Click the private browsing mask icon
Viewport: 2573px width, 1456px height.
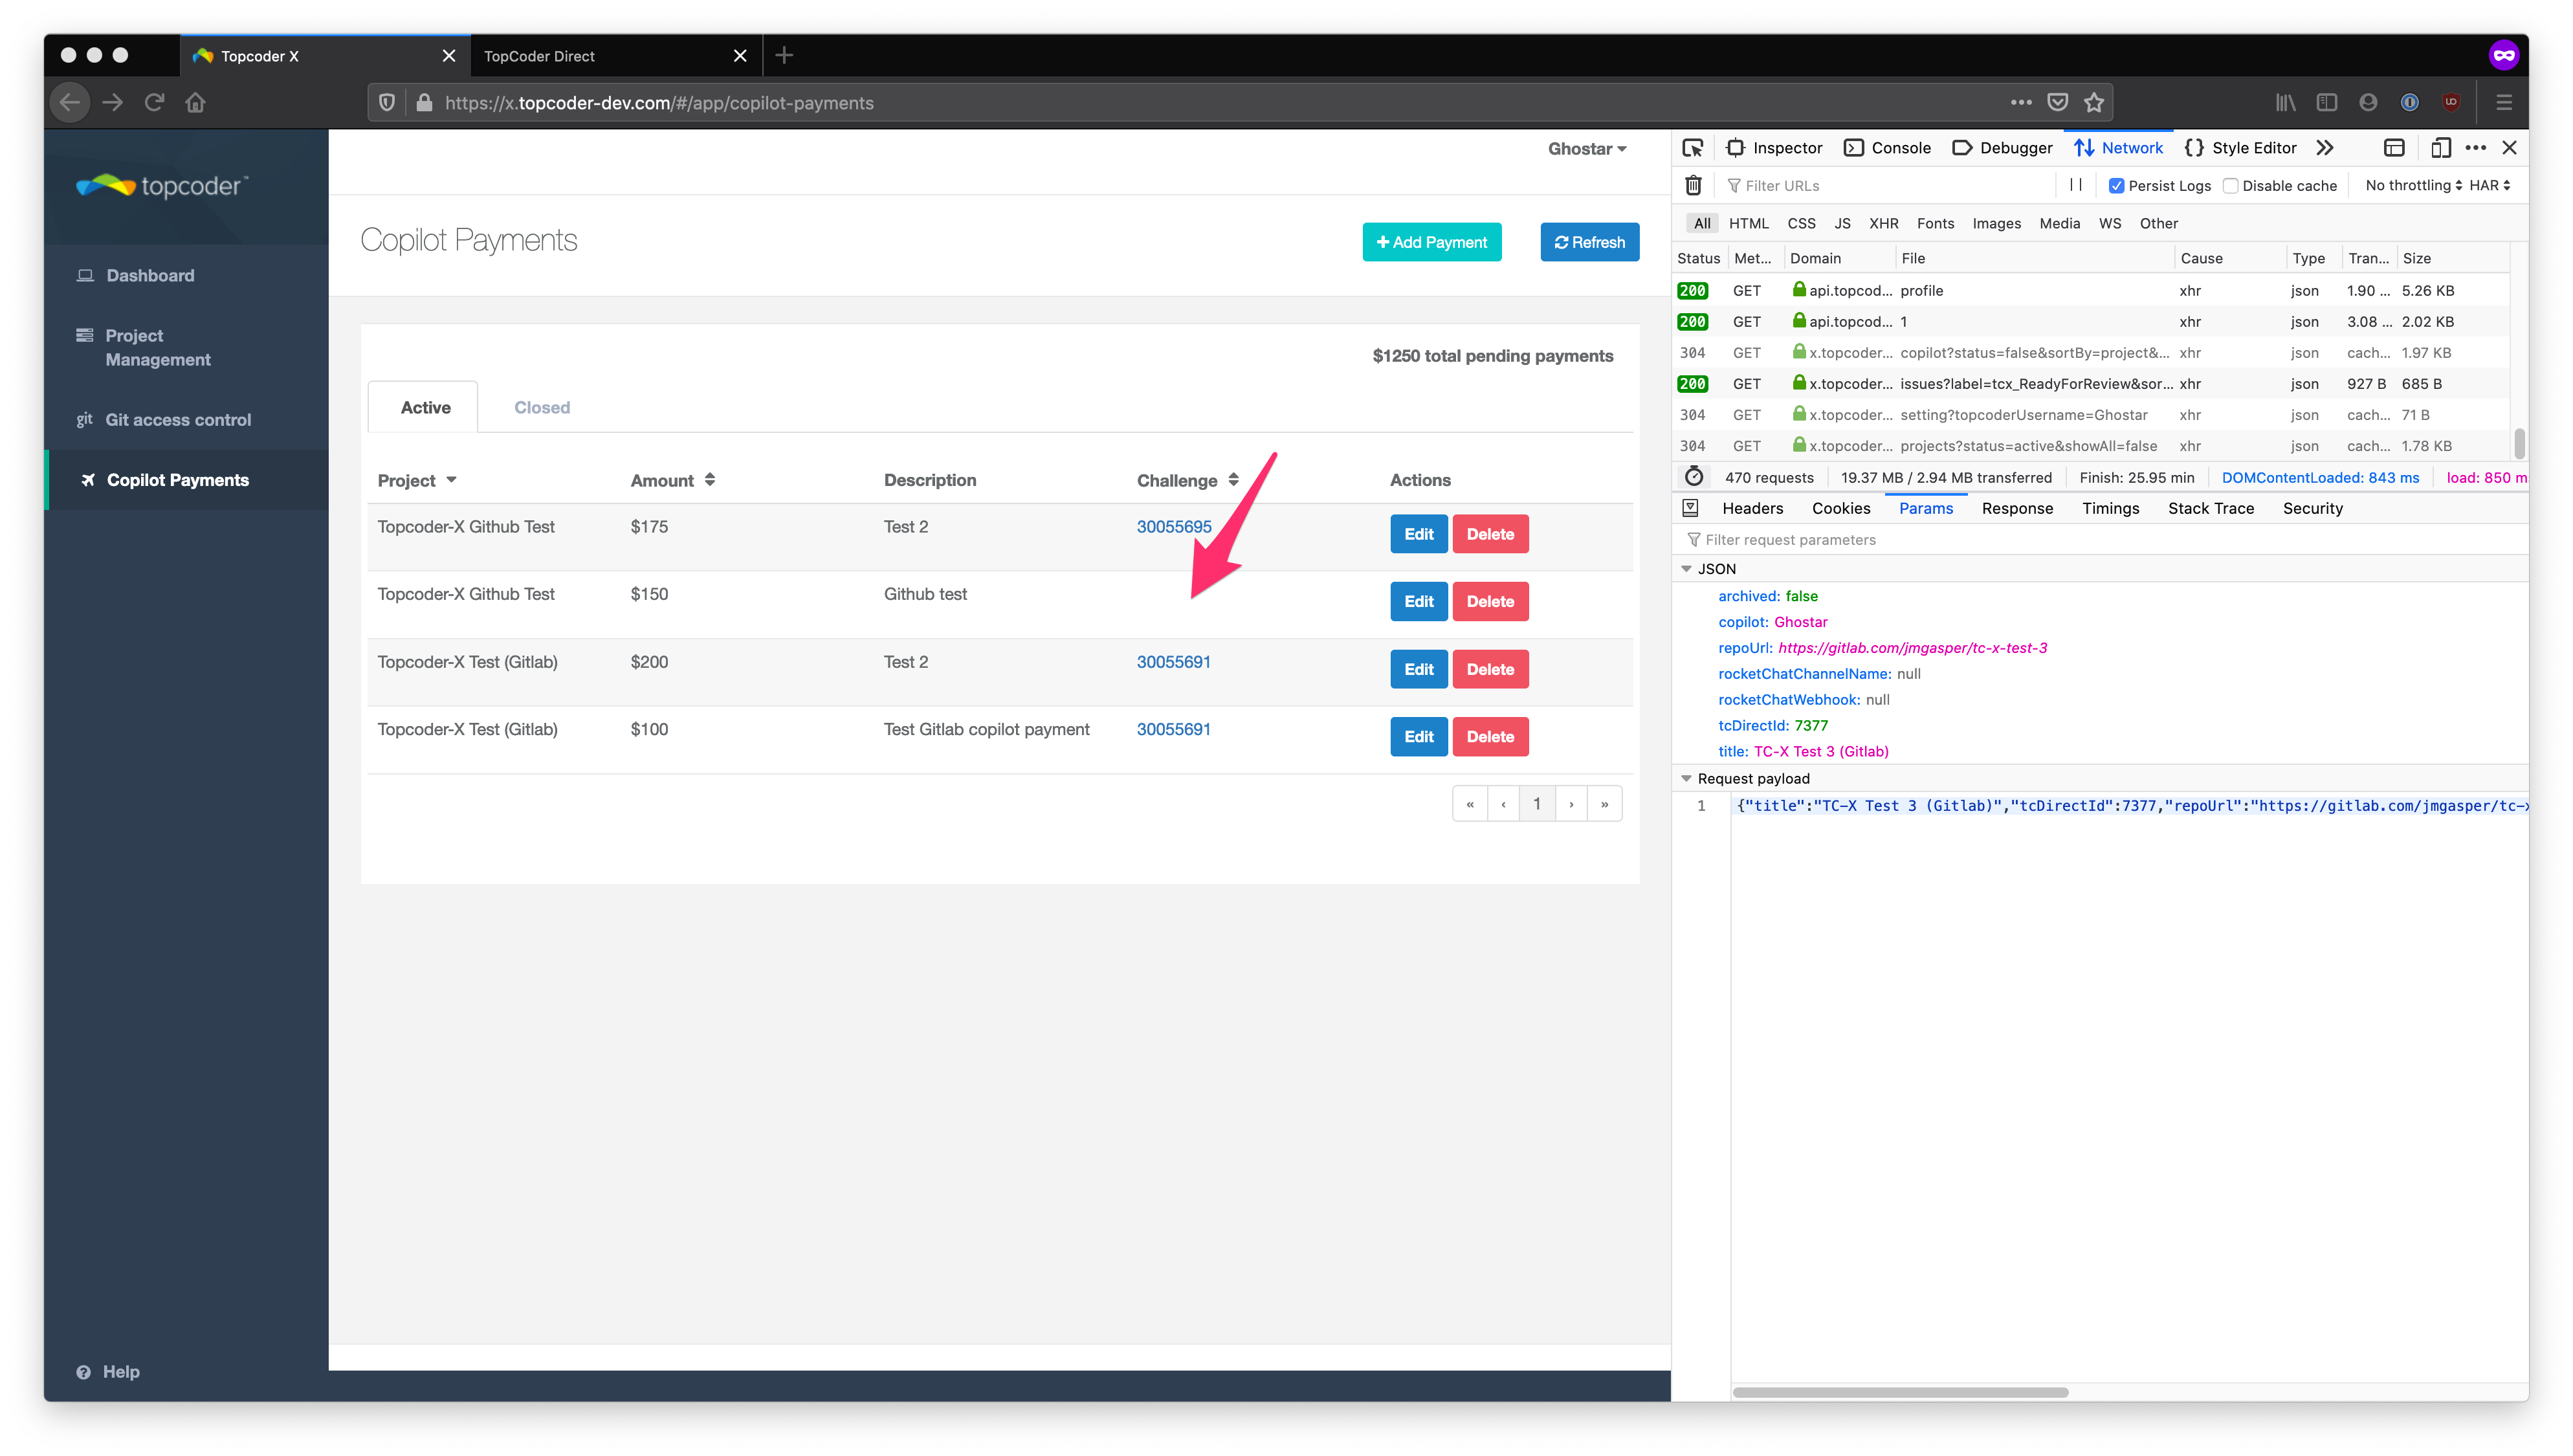tap(2503, 55)
